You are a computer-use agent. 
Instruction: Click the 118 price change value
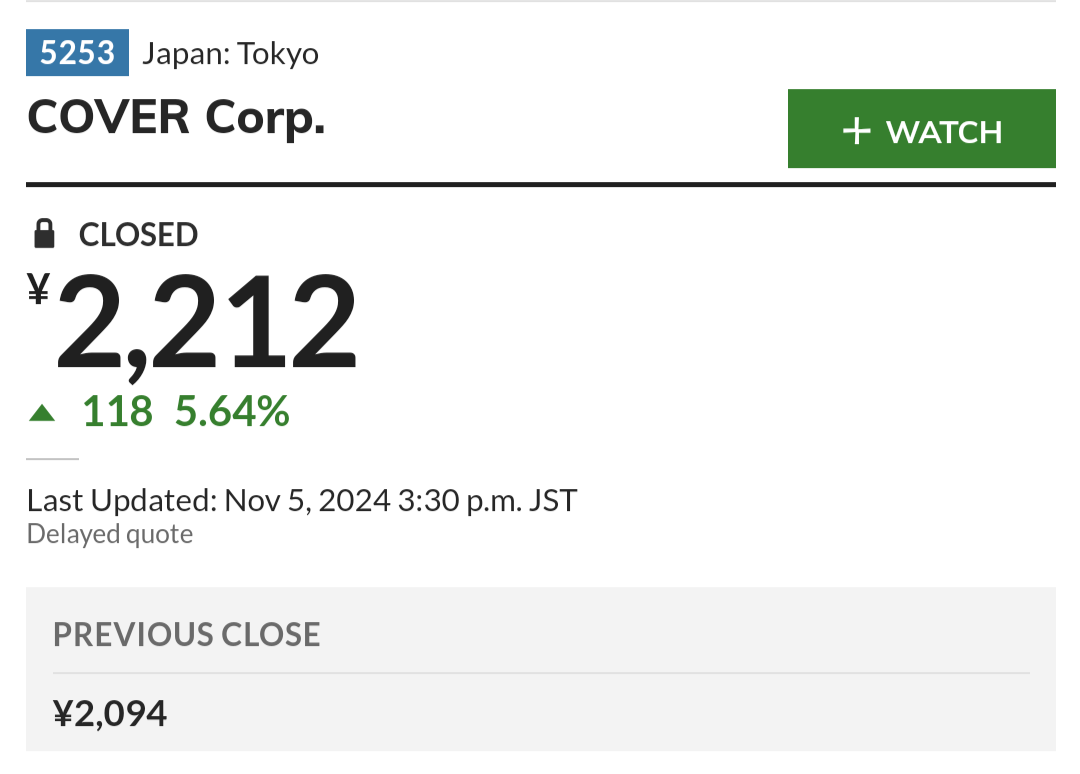tap(117, 412)
